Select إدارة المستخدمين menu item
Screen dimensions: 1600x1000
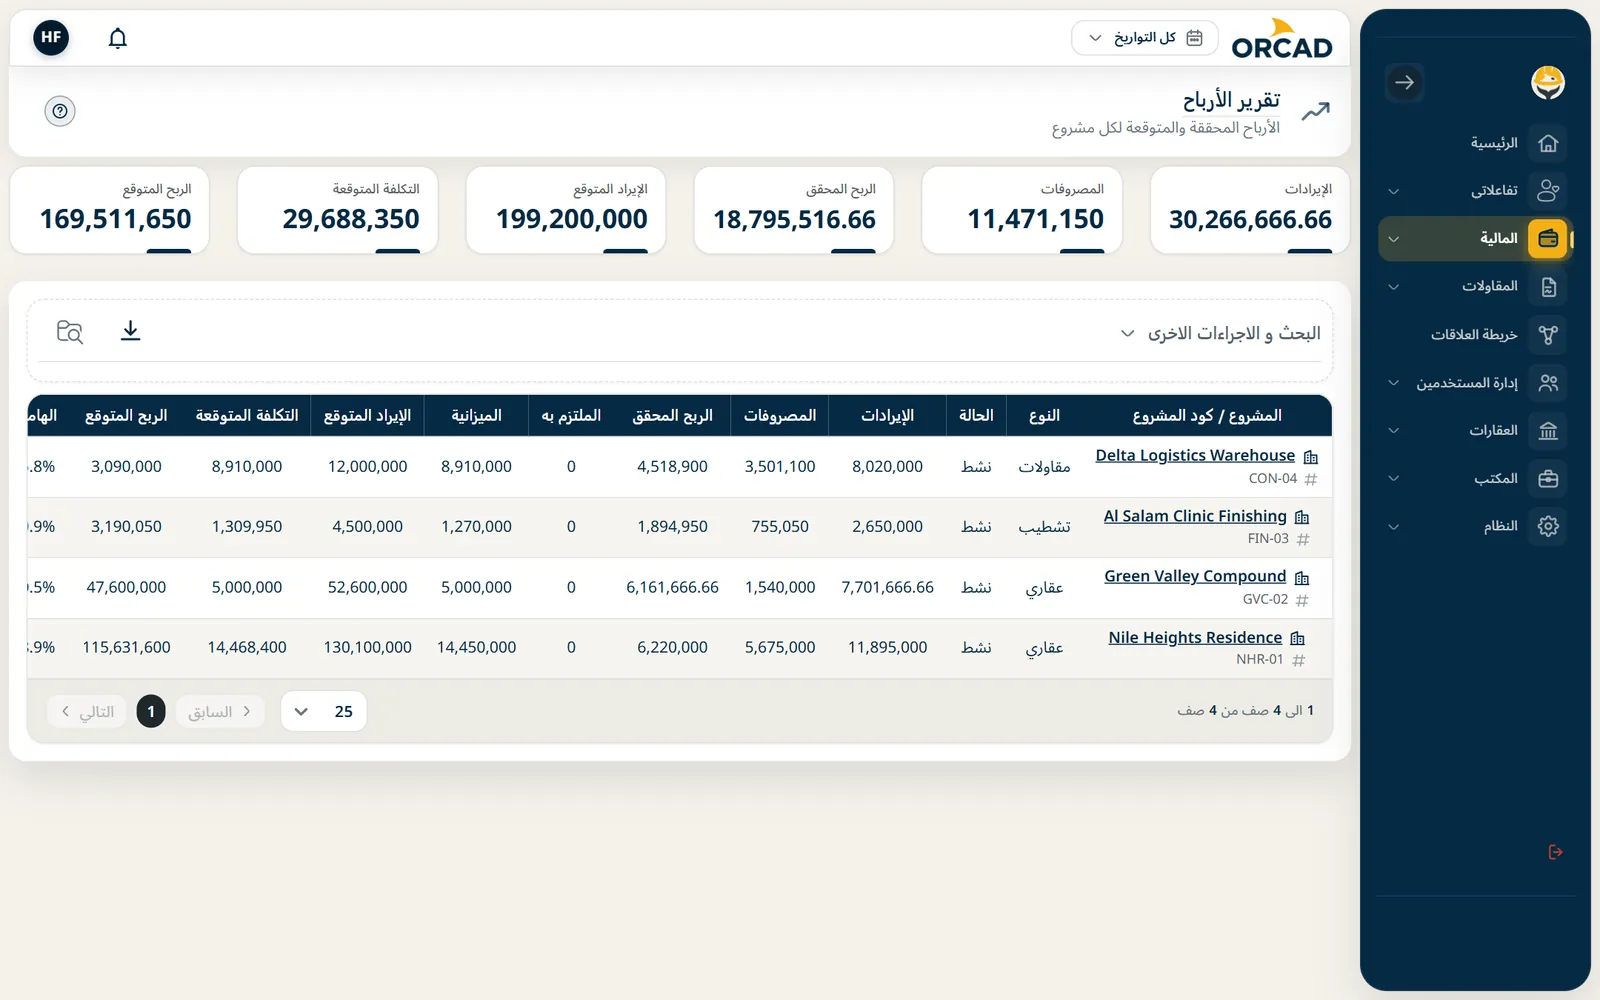point(1467,383)
